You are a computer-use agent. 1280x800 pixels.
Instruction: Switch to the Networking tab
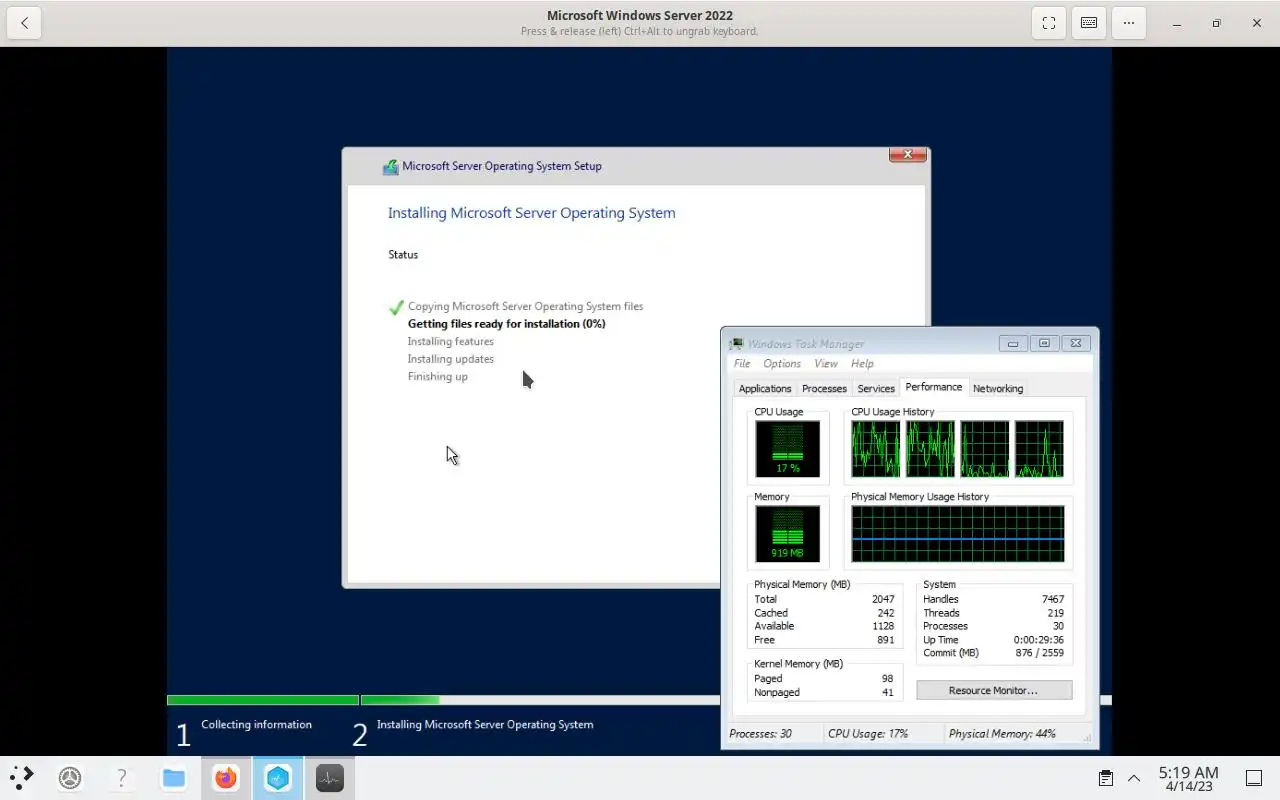click(998, 389)
